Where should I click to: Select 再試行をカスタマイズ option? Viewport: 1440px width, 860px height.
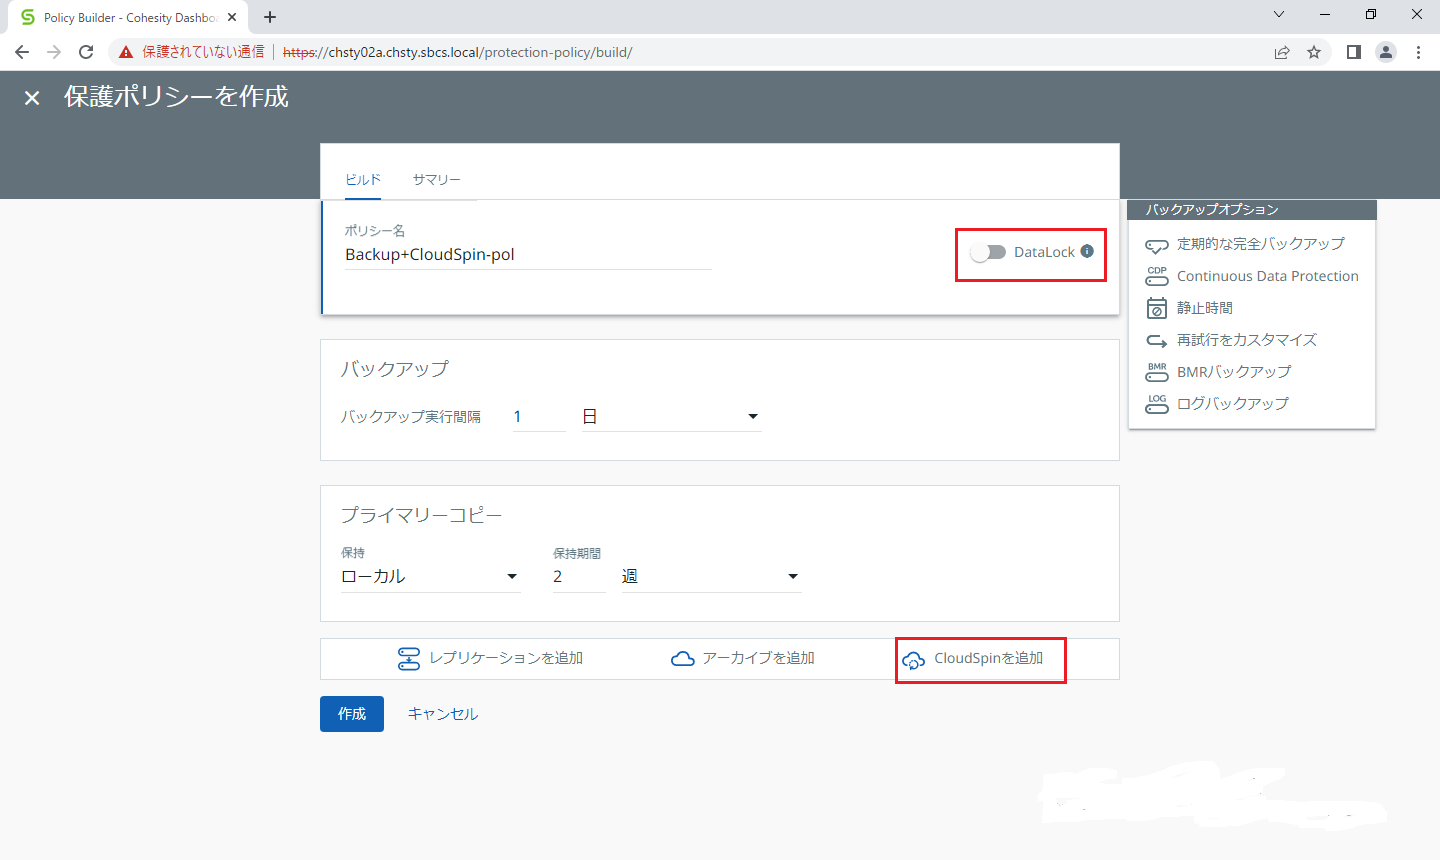coord(1232,340)
